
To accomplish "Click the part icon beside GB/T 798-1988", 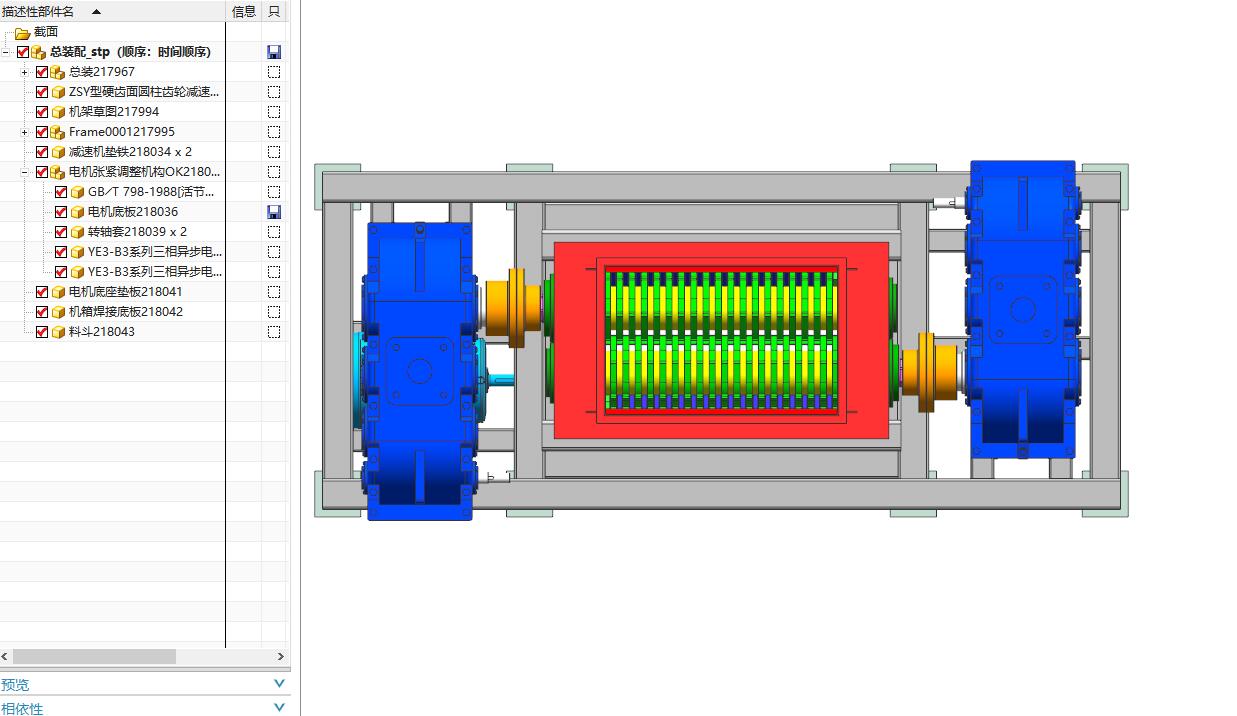I will click(x=77, y=192).
